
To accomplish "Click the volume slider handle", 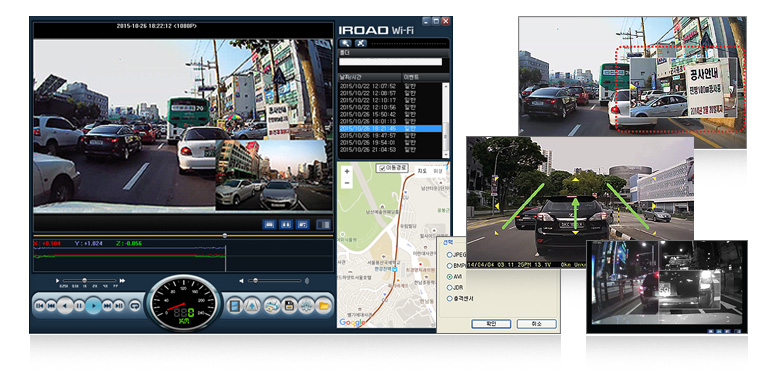I will pos(256,281).
